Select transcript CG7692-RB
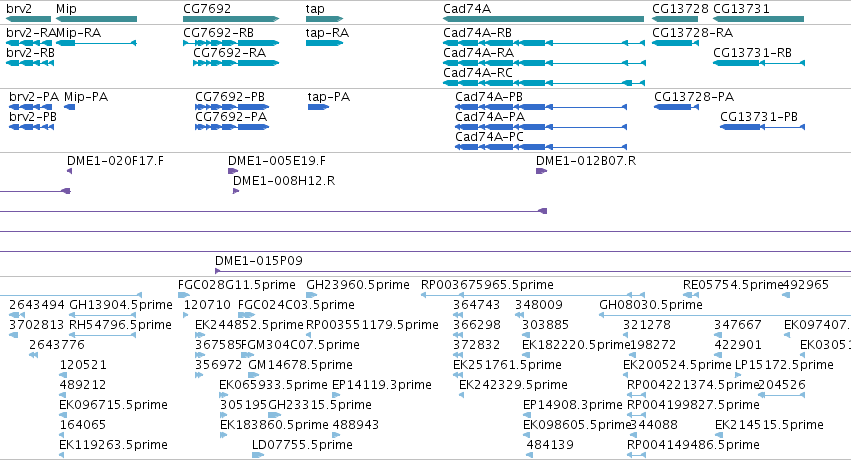Viewport: 851px width, 460px height. [x=231, y=43]
